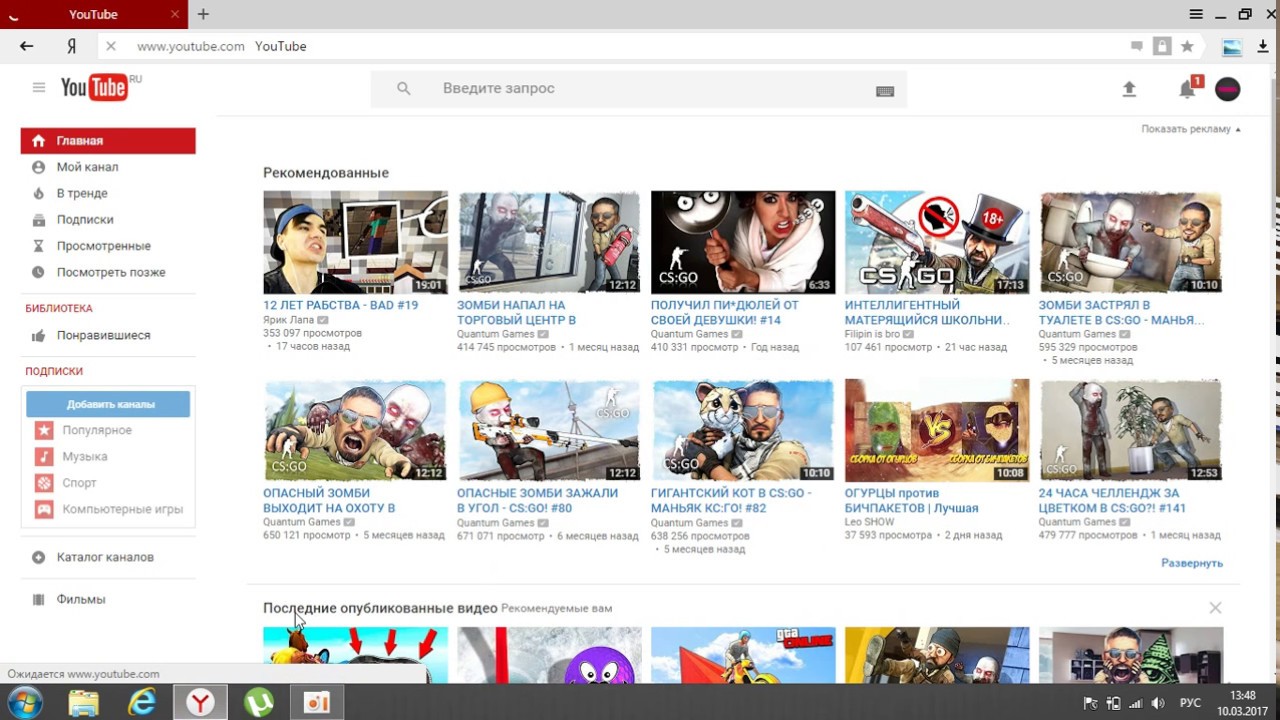Viewport: 1280px width, 720px height.
Task: Click the Добавить каналы button
Action: point(108,404)
